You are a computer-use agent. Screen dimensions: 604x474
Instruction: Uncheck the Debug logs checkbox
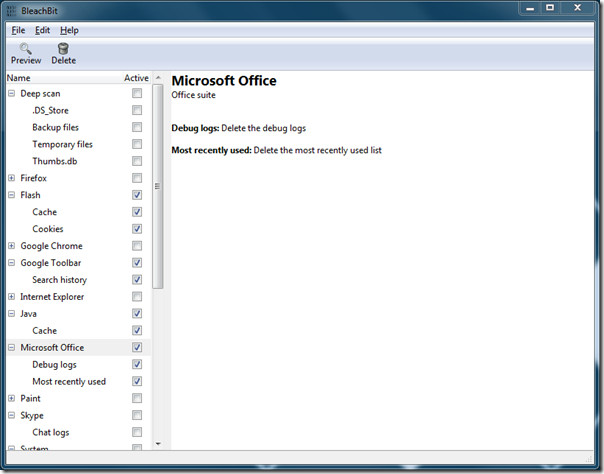[137, 365]
